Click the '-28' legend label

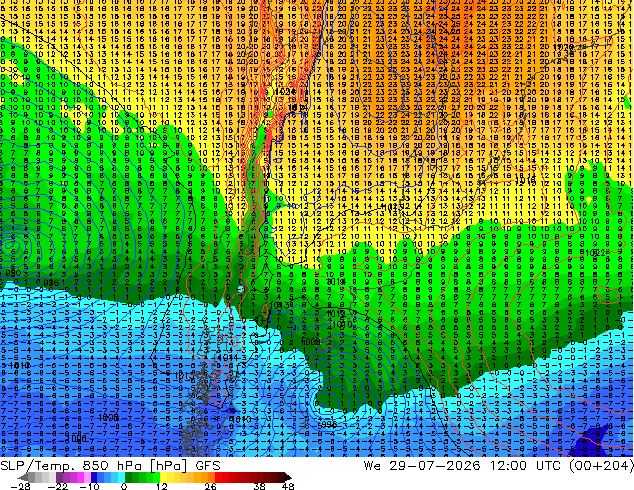coord(20,486)
